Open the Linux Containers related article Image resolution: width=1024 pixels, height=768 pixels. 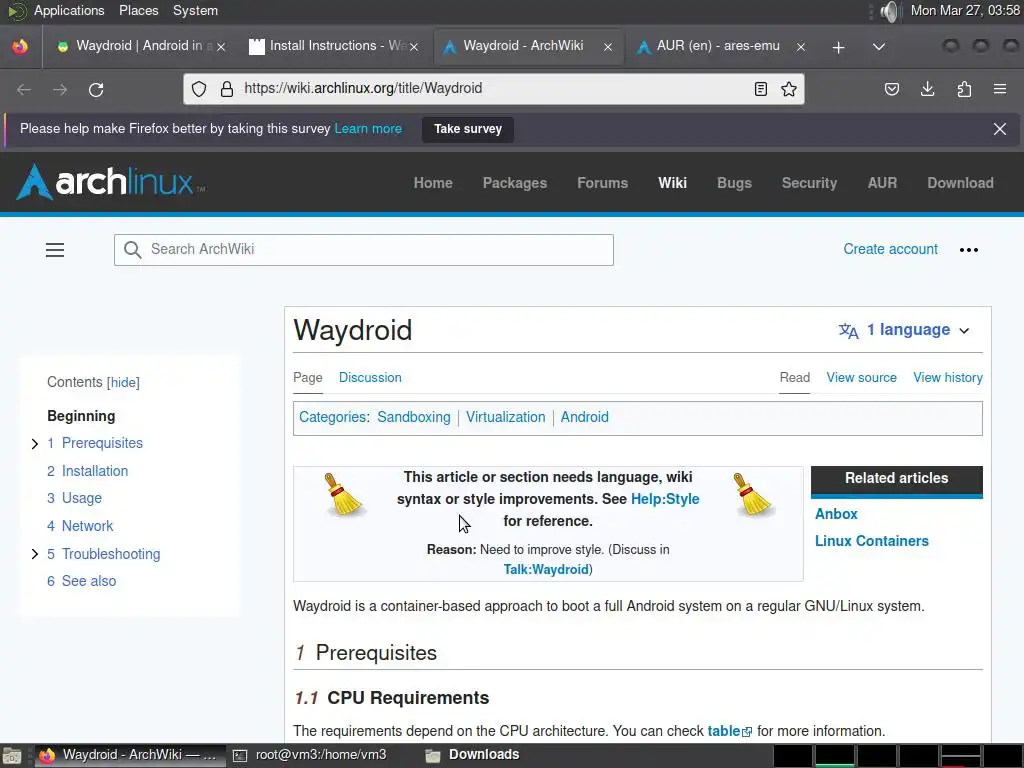point(871,541)
